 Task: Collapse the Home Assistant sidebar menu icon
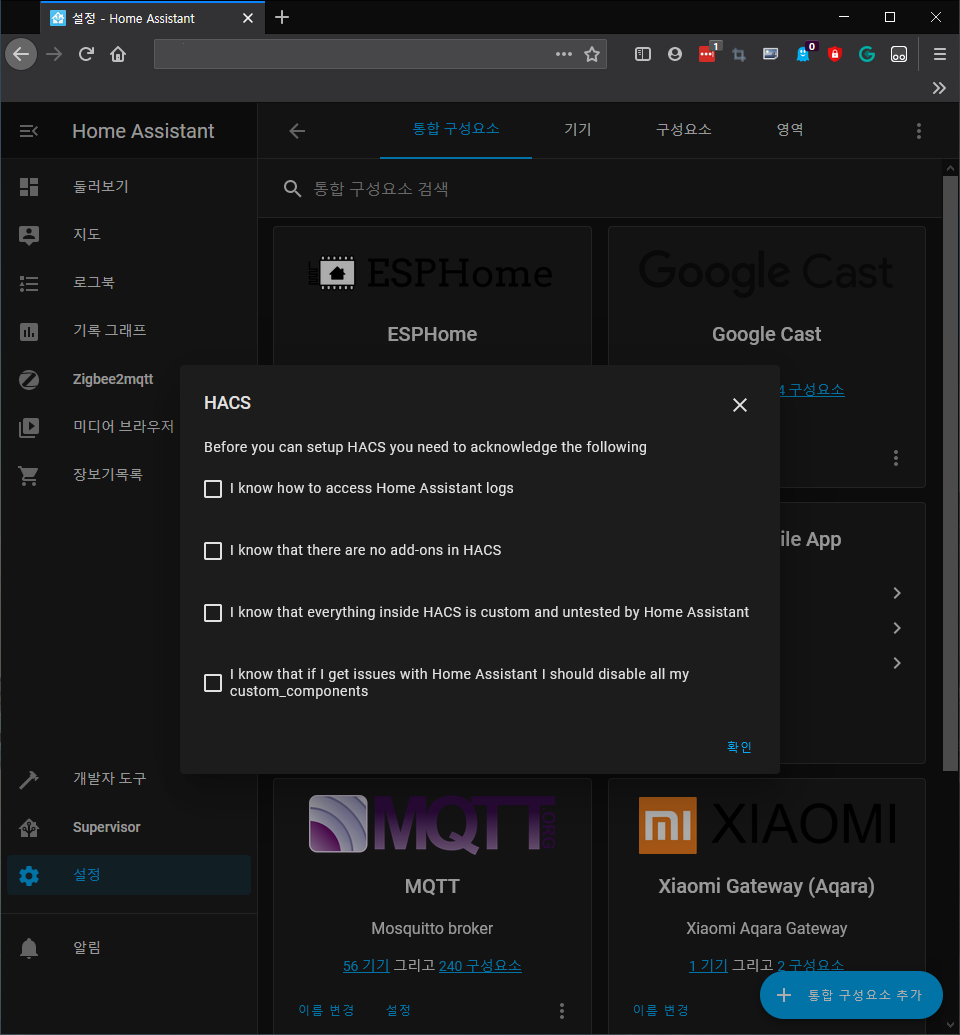pyautogui.click(x=28, y=131)
